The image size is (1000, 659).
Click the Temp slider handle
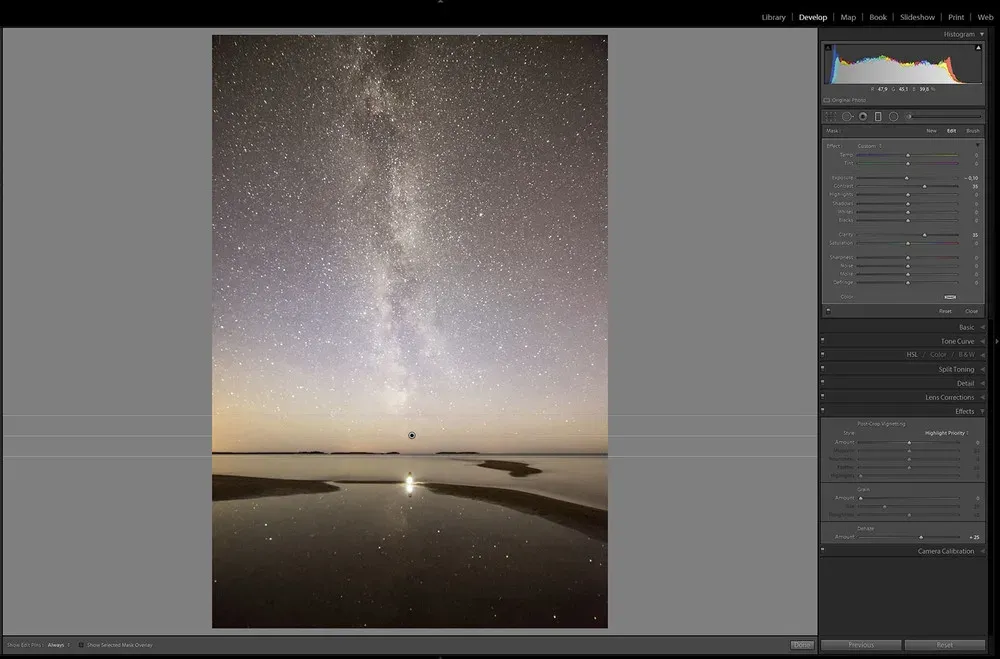(908, 155)
